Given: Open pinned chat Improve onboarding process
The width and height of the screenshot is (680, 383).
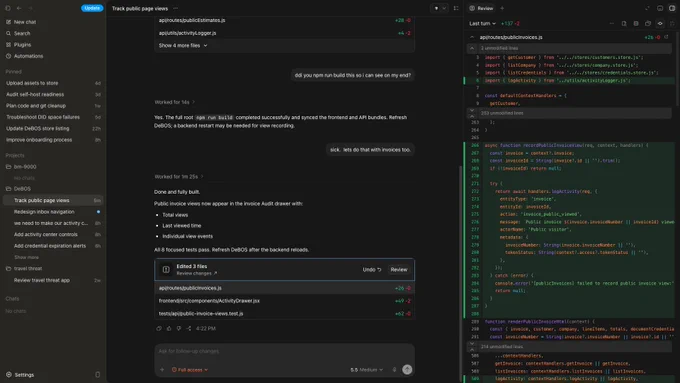Looking at the screenshot, I should 53,140.
